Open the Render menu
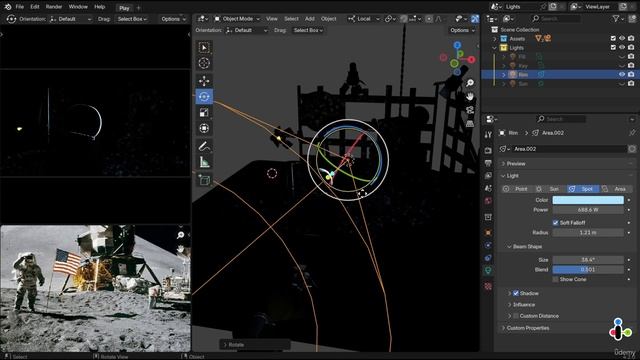The height and width of the screenshot is (360, 640). click(x=54, y=7)
